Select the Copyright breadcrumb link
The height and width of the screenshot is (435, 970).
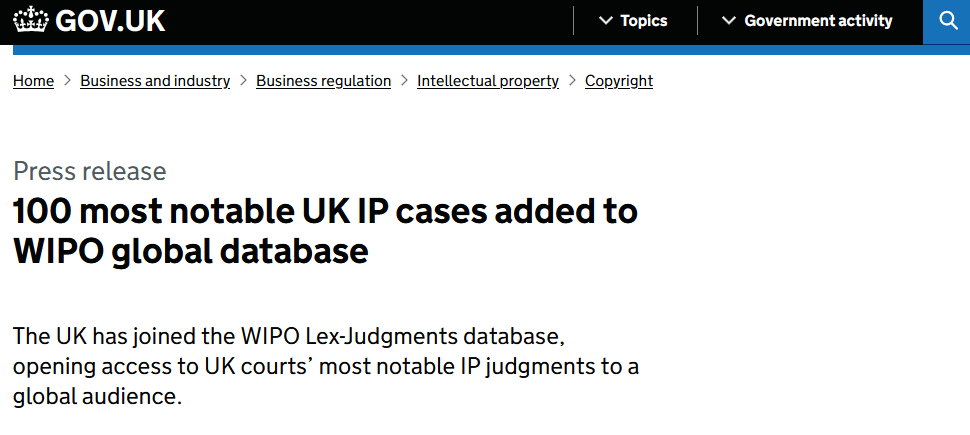618,81
